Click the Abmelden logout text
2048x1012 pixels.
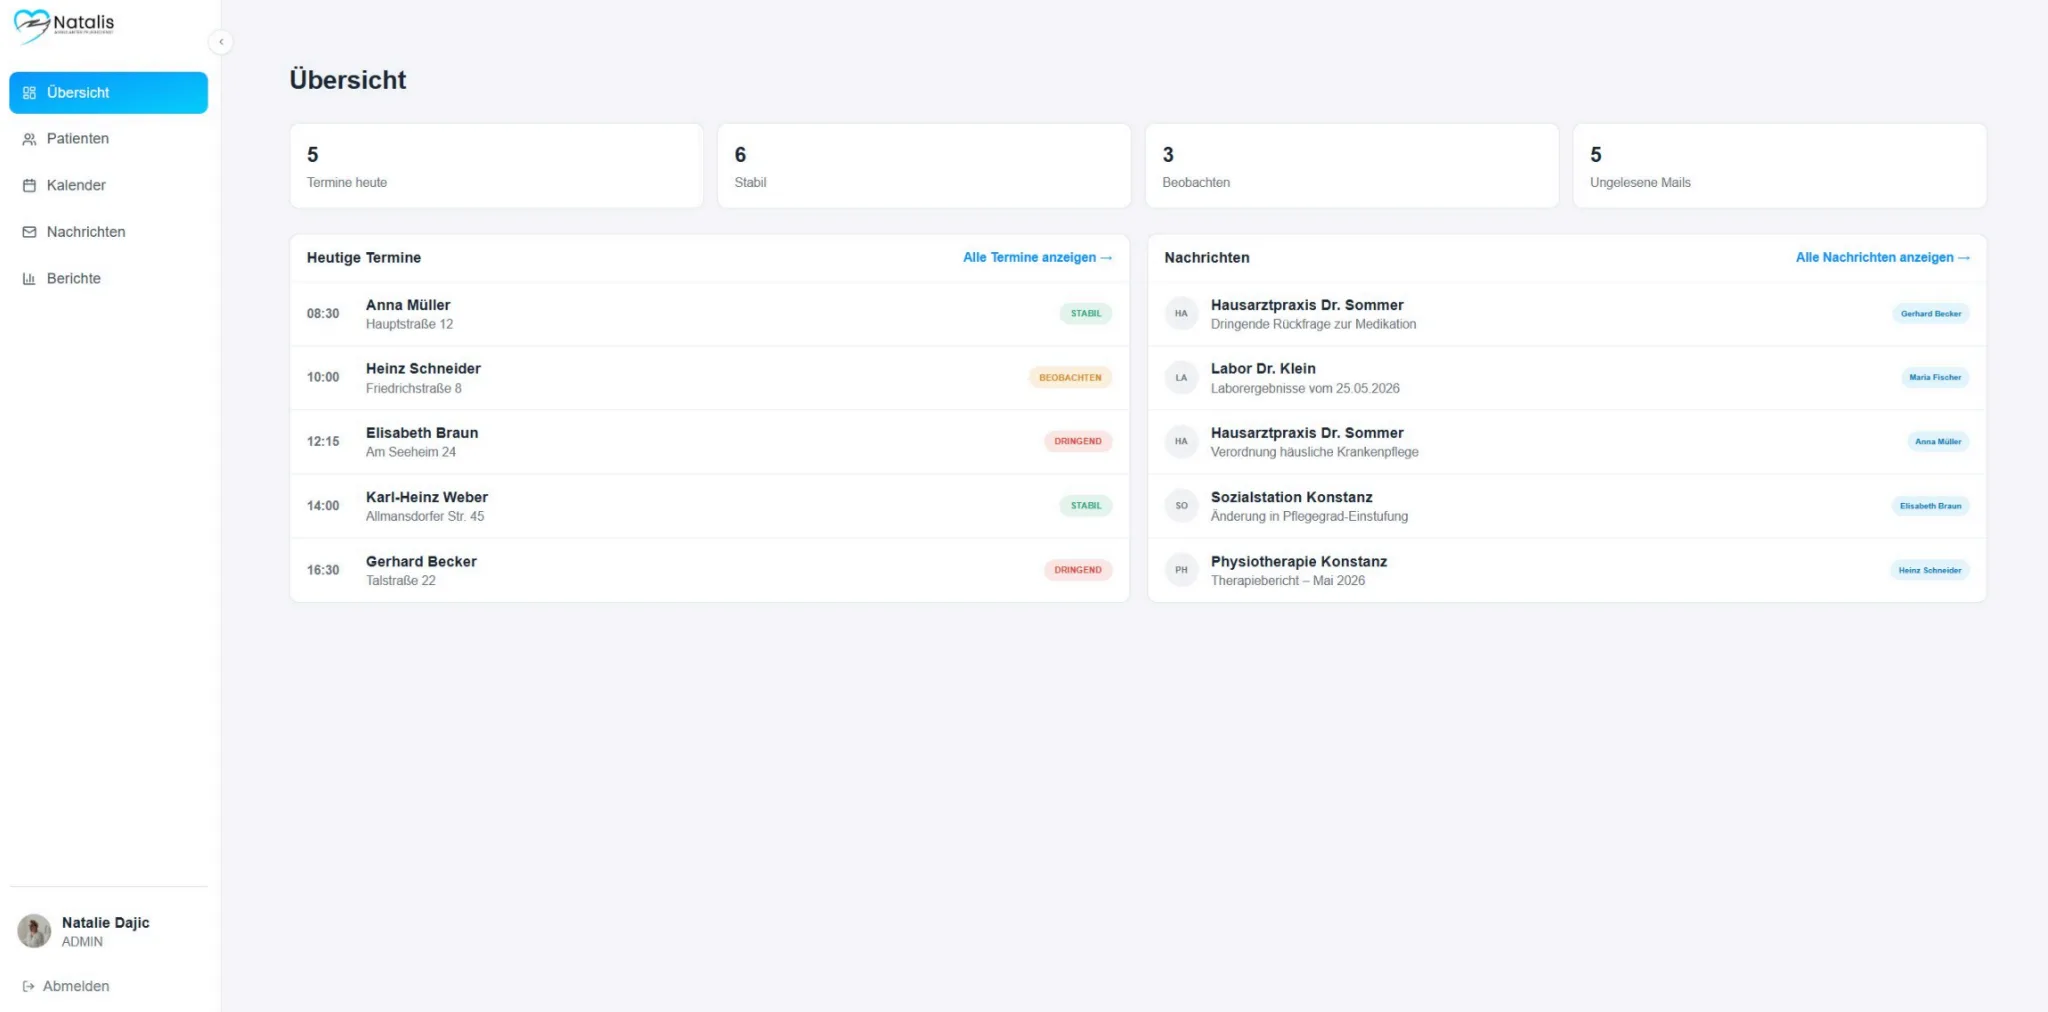point(76,986)
